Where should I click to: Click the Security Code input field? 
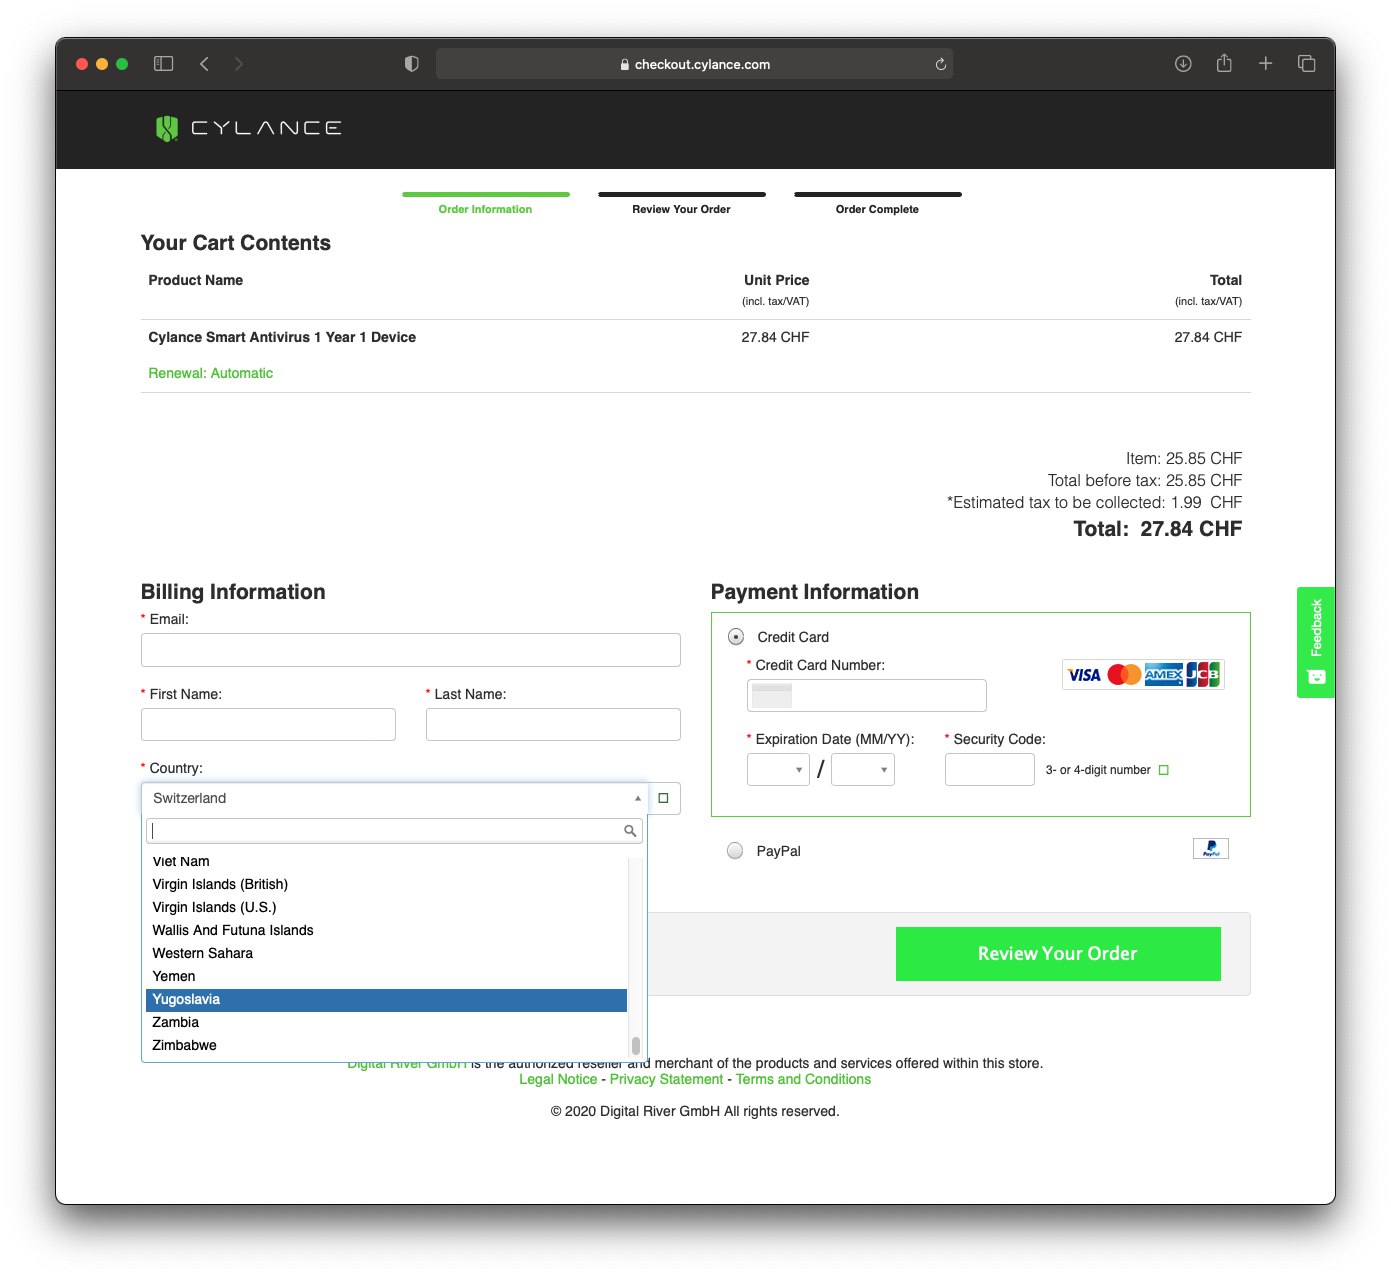[990, 769]
